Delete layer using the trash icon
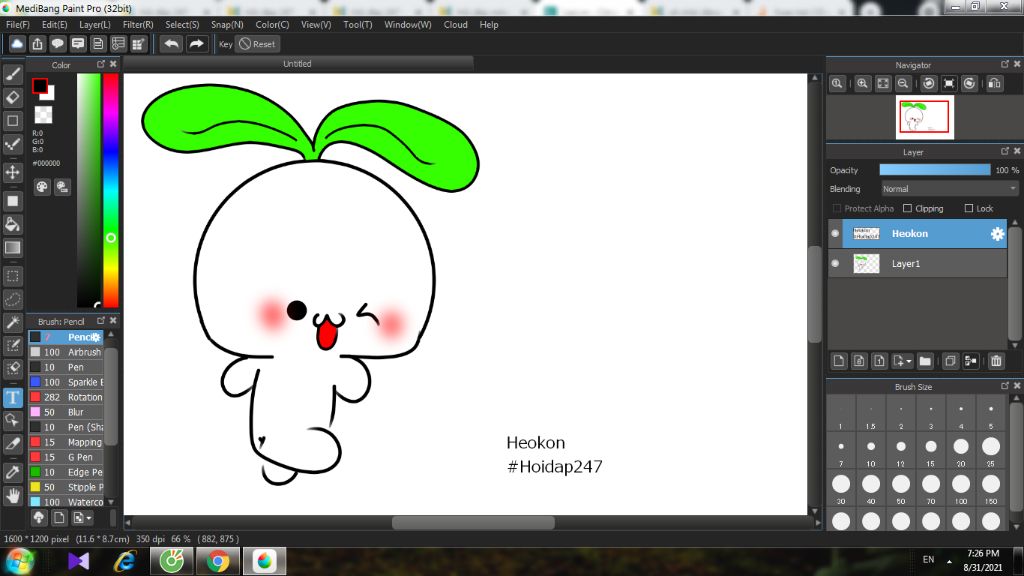Image resolution: width=1024 pixels, height=576 pixels. (x=996, y=361)
